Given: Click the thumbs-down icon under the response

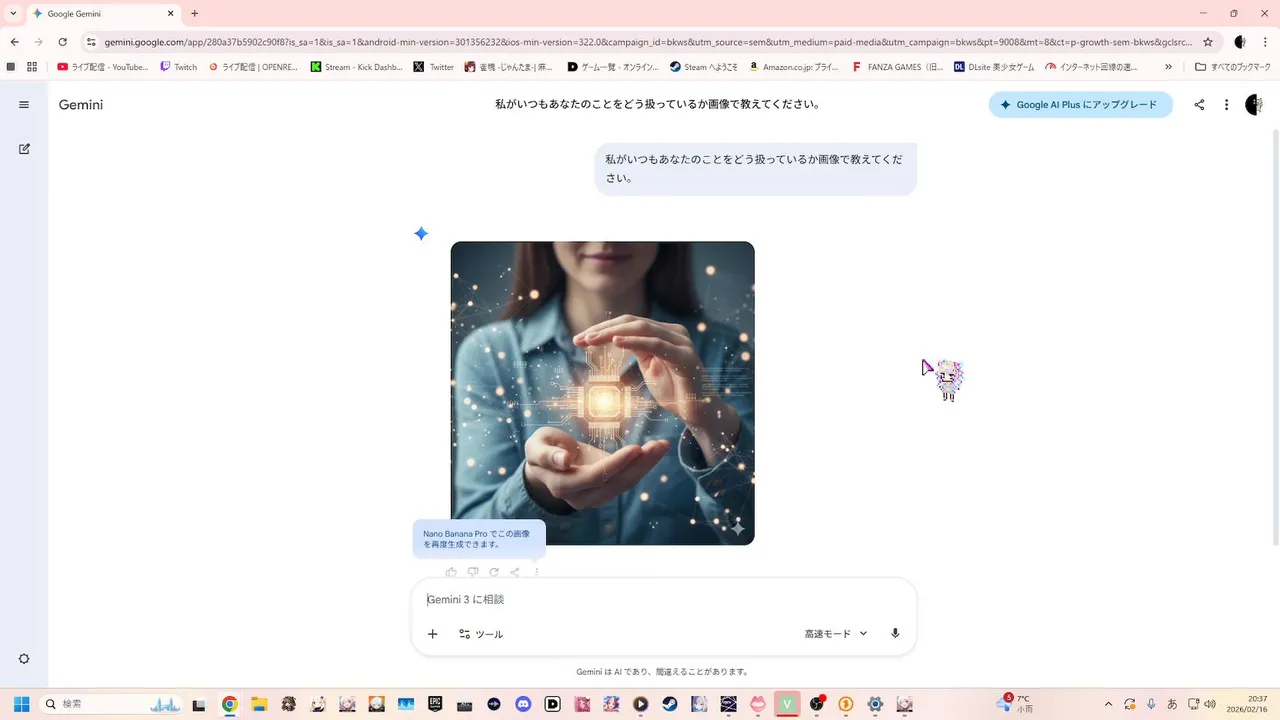Looking at the screenshot, I should click(472, 572).
